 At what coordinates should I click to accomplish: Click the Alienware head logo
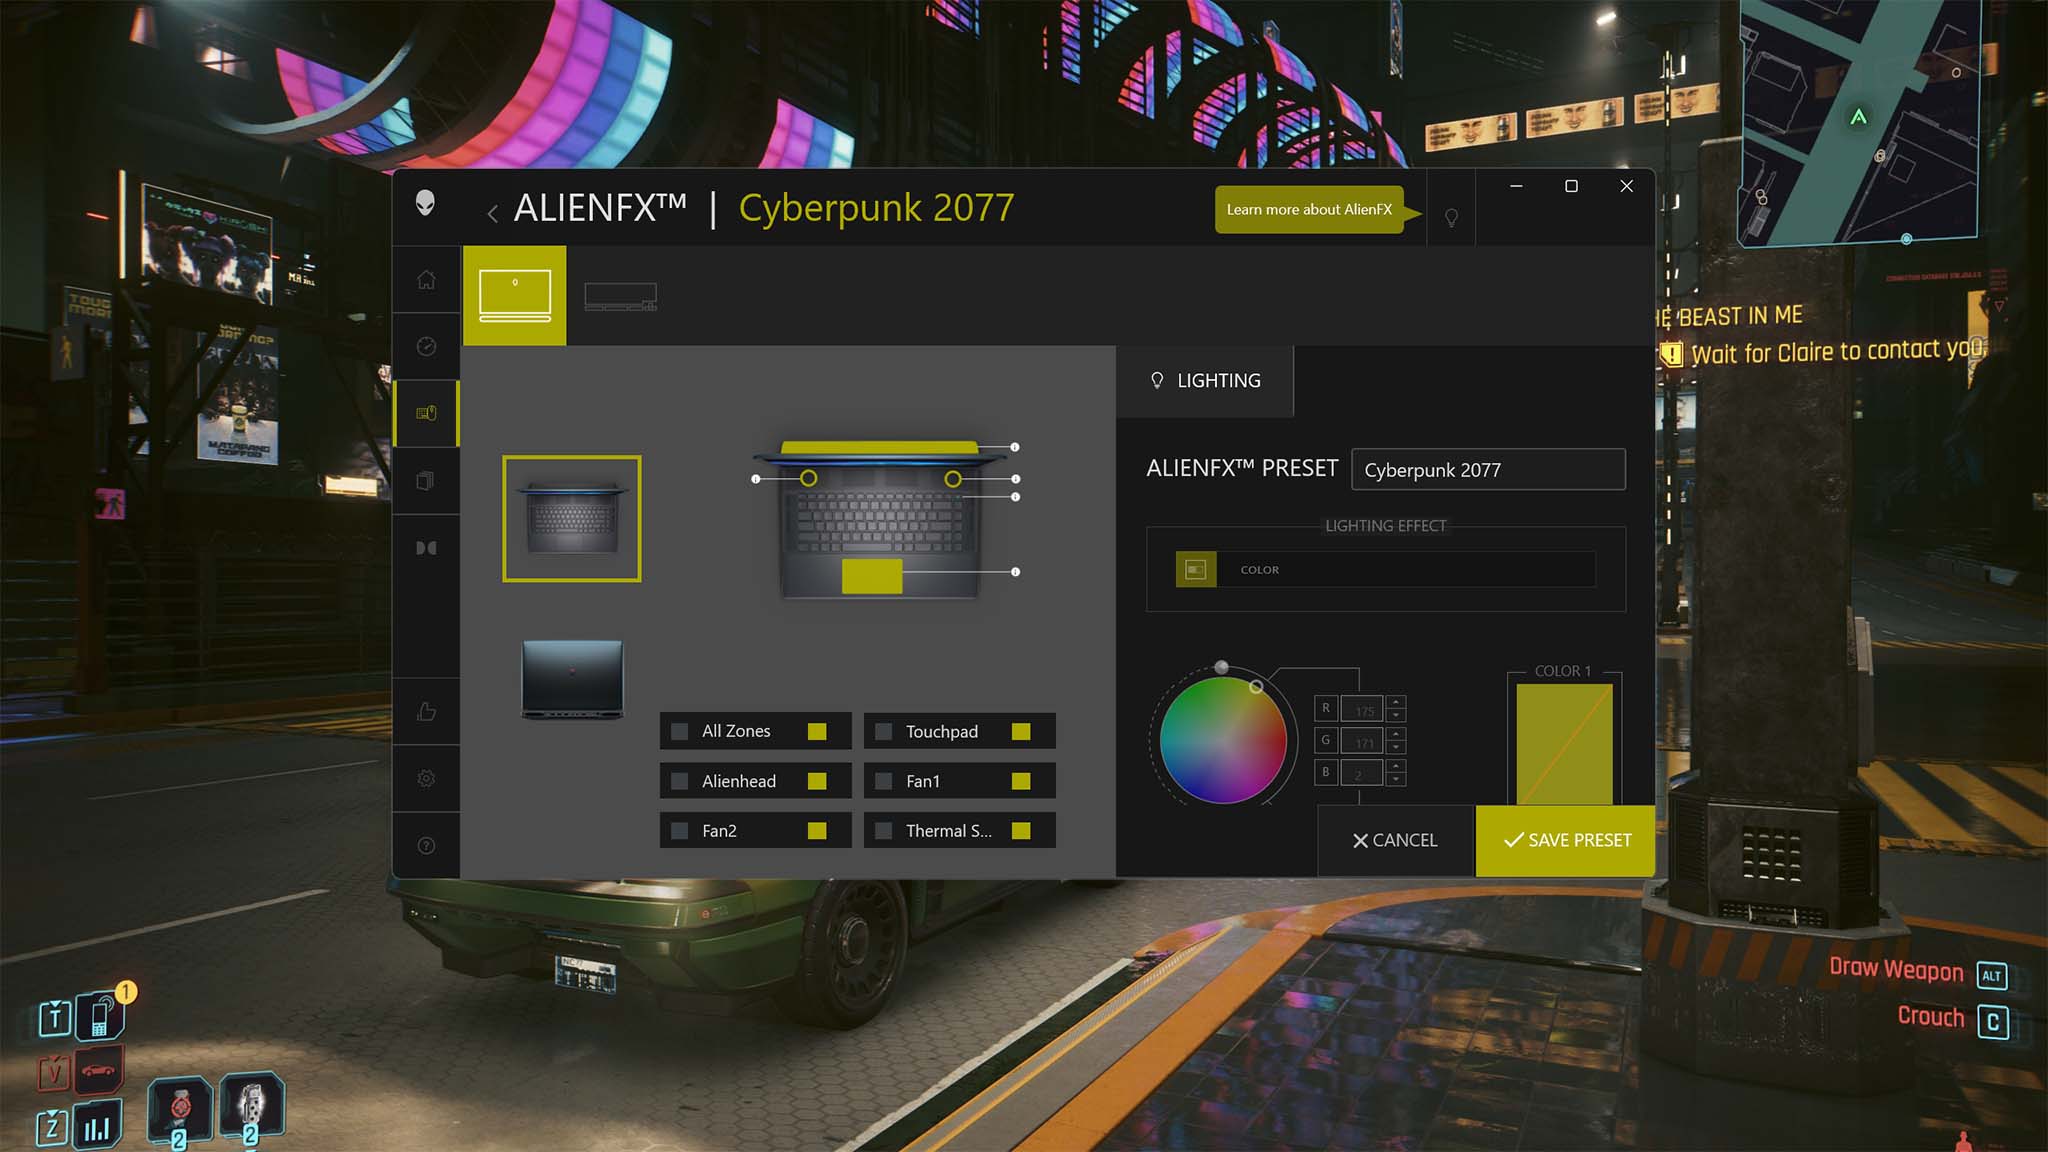(425, 203)
